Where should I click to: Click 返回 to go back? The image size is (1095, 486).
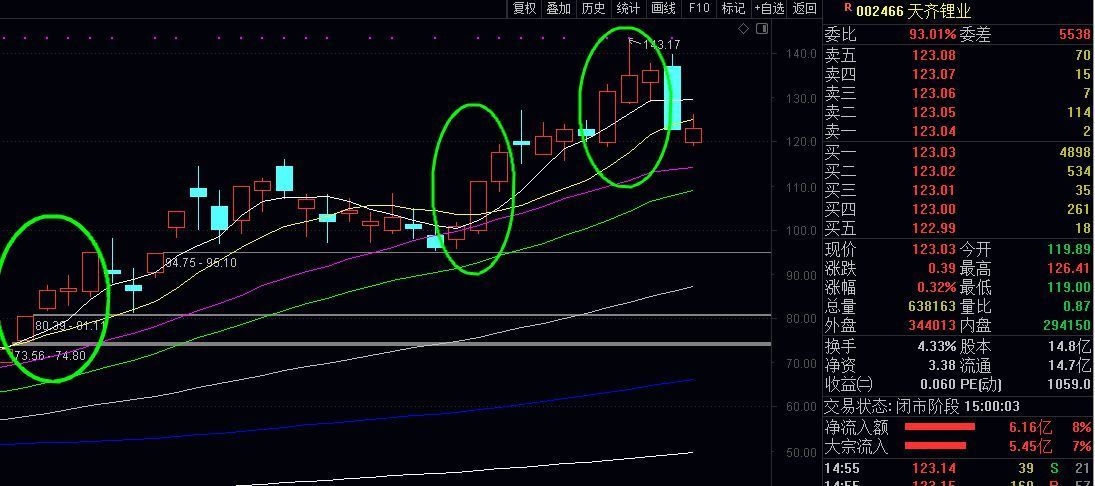point(804,9)
